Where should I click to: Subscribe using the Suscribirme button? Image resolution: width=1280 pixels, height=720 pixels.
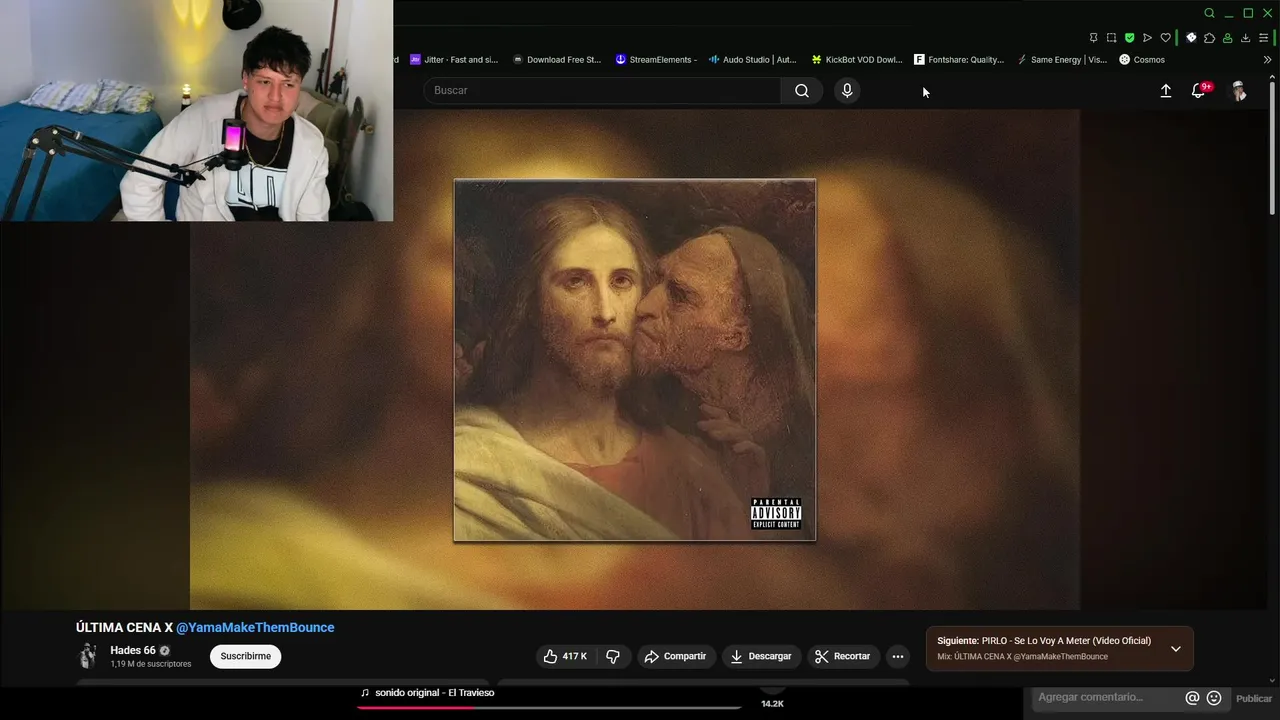(x=245, y=656)
